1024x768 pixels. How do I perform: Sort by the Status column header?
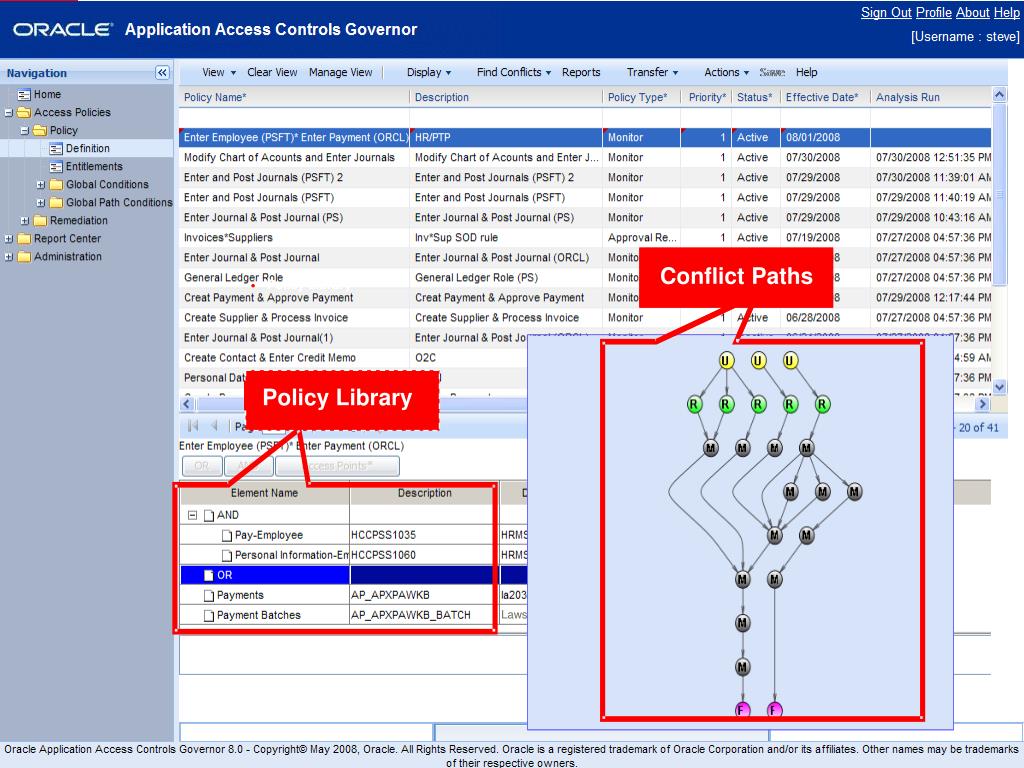756,97
